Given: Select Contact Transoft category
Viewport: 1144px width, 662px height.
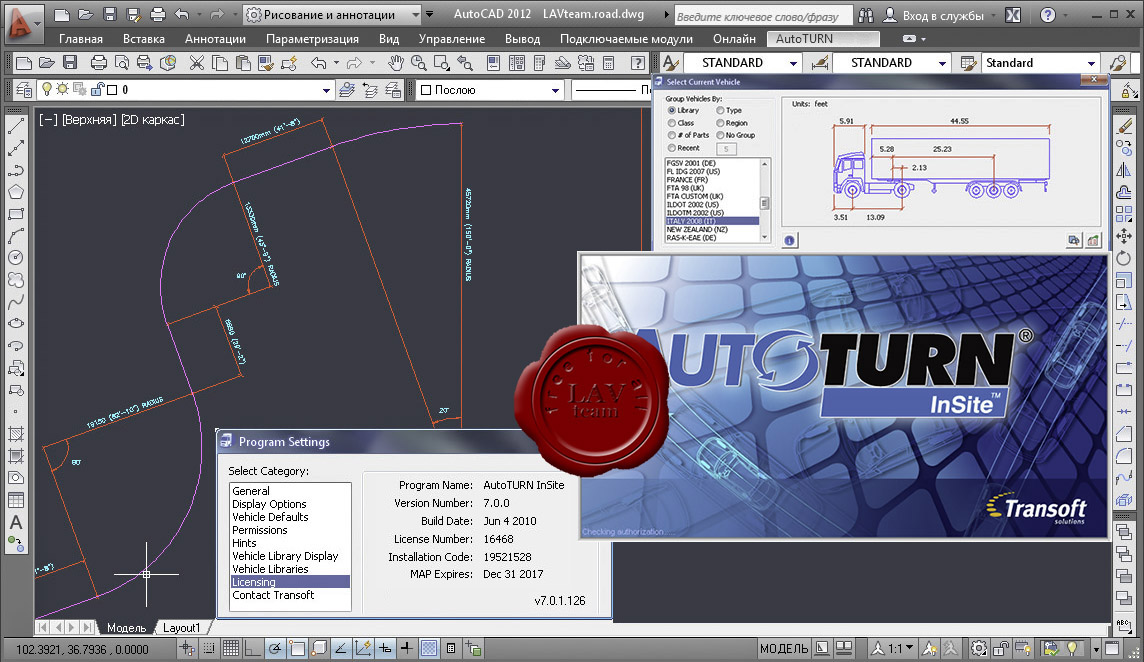Looking at the screenshot, I should coord(273,596).
